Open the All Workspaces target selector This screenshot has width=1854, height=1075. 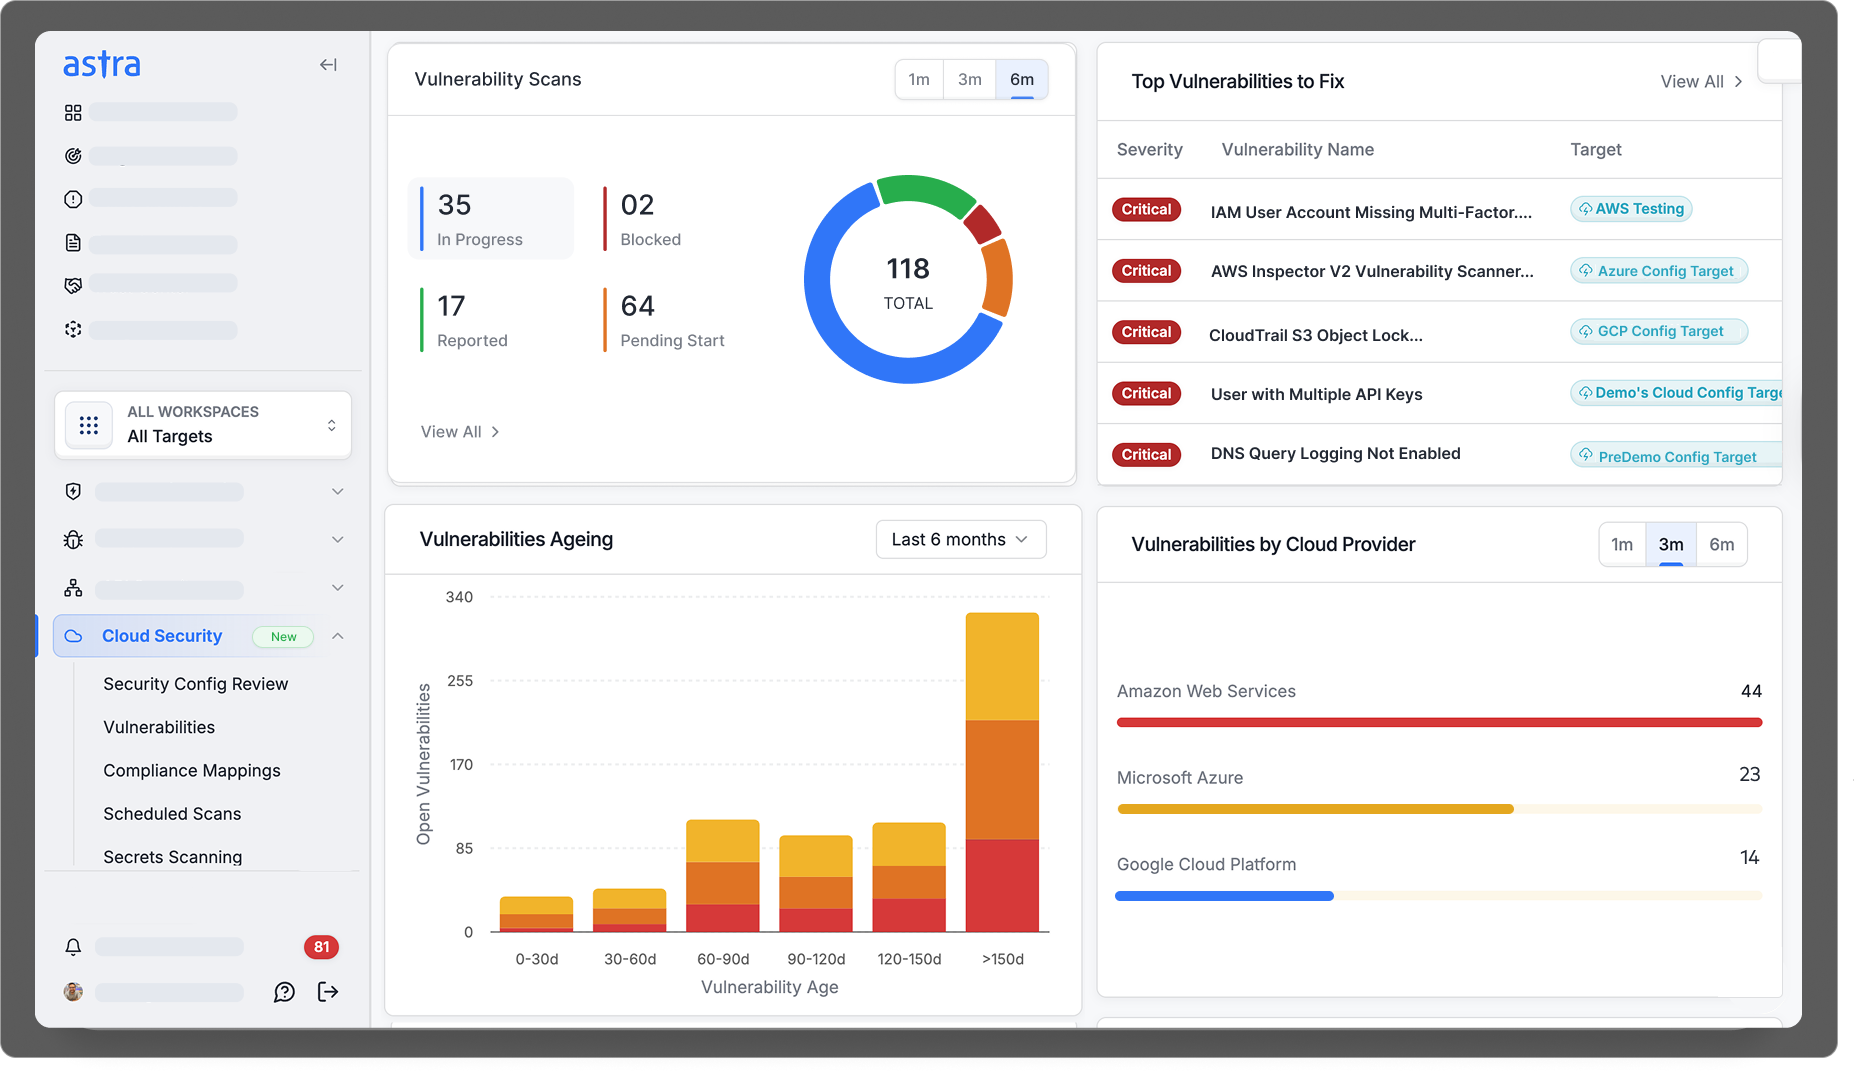point(203,425)
